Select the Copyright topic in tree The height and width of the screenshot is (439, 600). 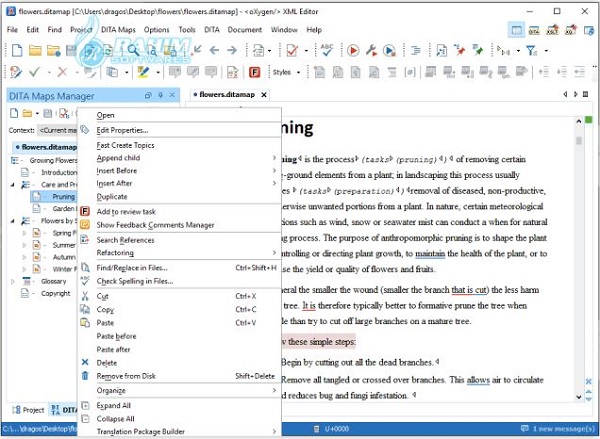55,294
